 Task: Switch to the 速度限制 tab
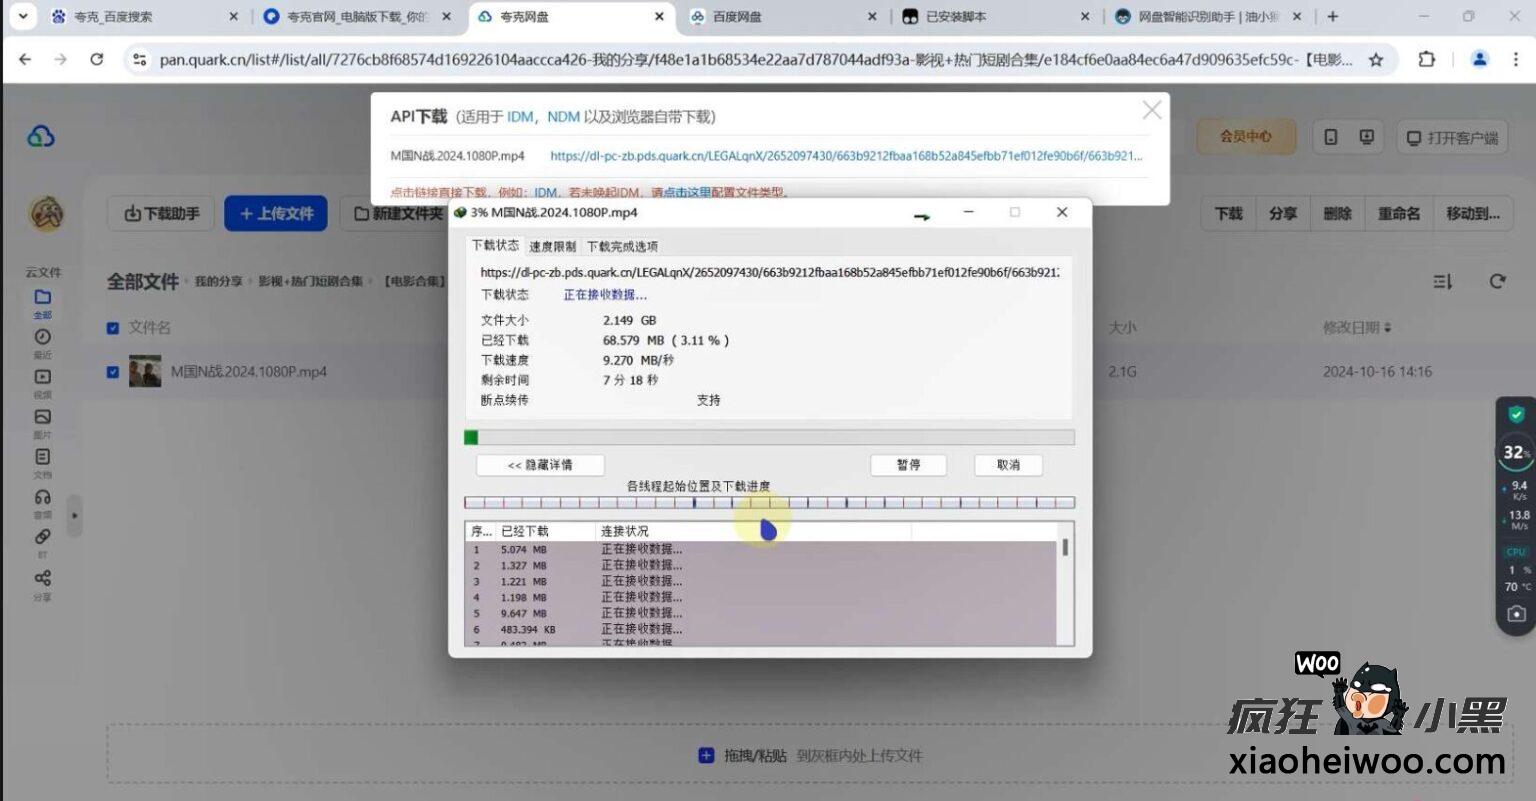tap(552, 246)
